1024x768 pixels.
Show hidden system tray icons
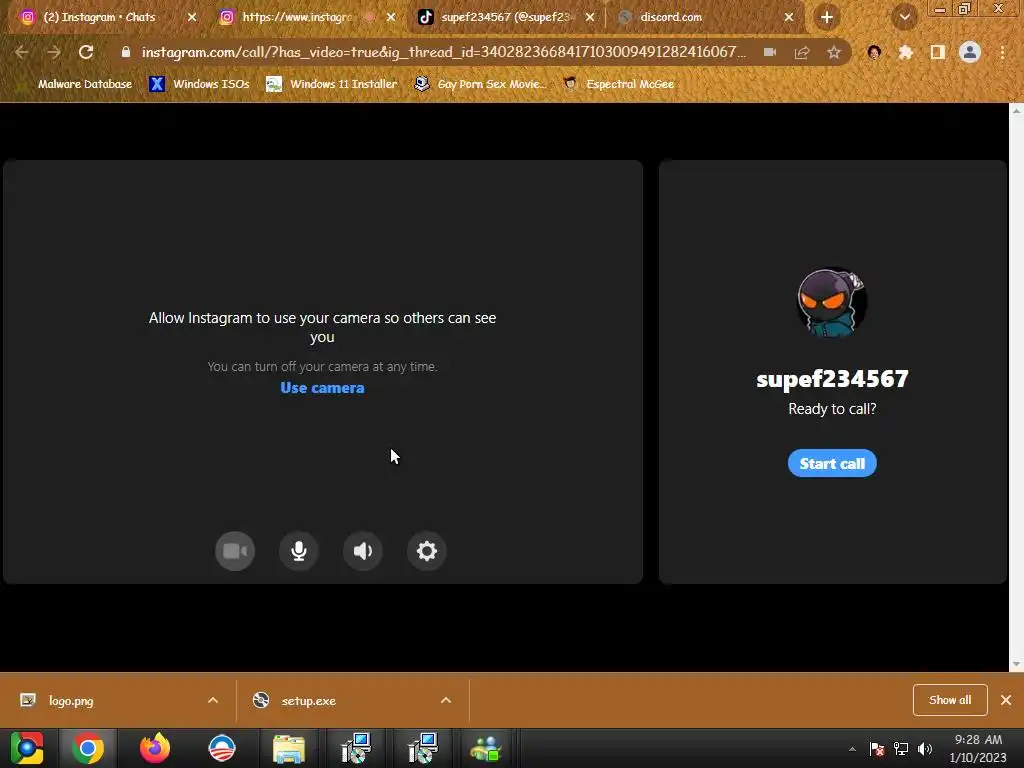852,749
